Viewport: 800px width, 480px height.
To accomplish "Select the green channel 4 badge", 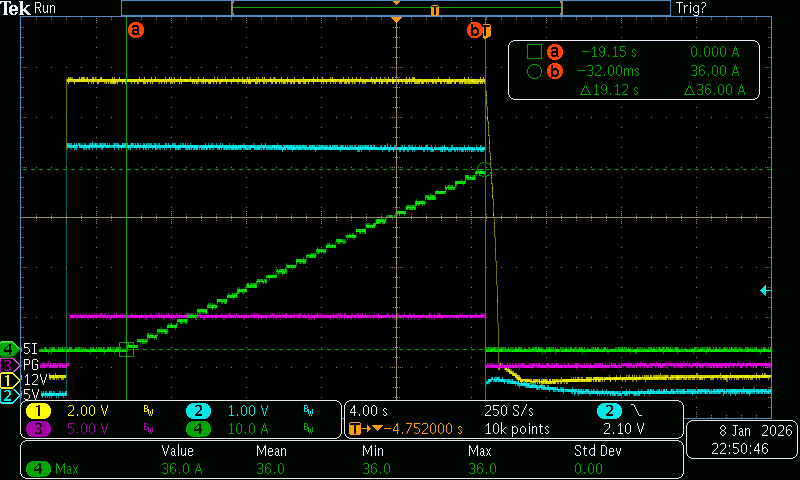I will click(x=199, y=428).
